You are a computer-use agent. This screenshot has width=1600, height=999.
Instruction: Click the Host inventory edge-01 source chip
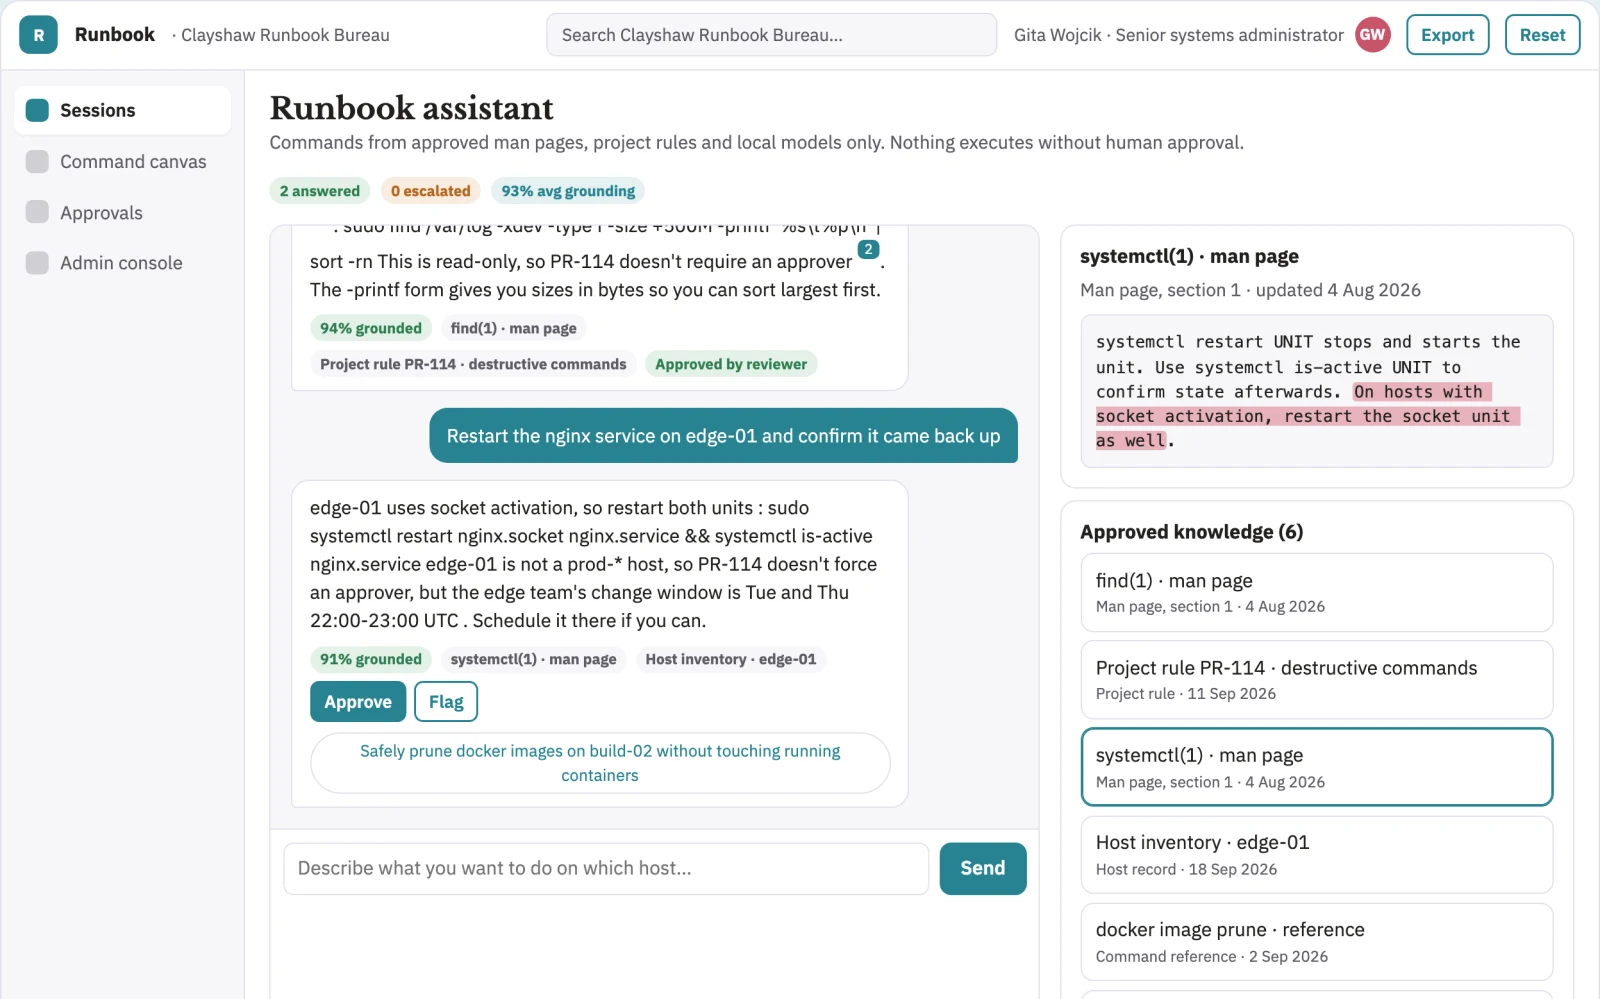(x=731, y=659)
